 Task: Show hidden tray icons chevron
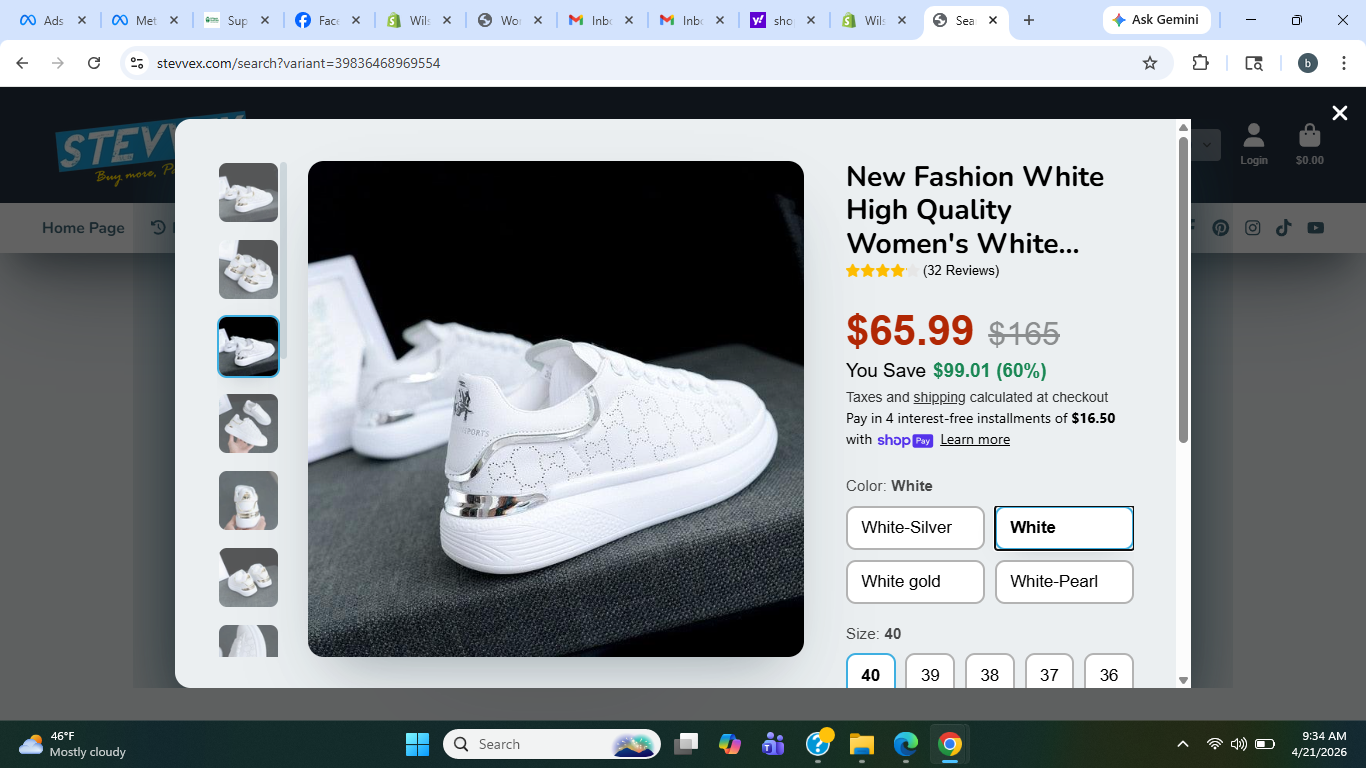tap(1183, 744)
